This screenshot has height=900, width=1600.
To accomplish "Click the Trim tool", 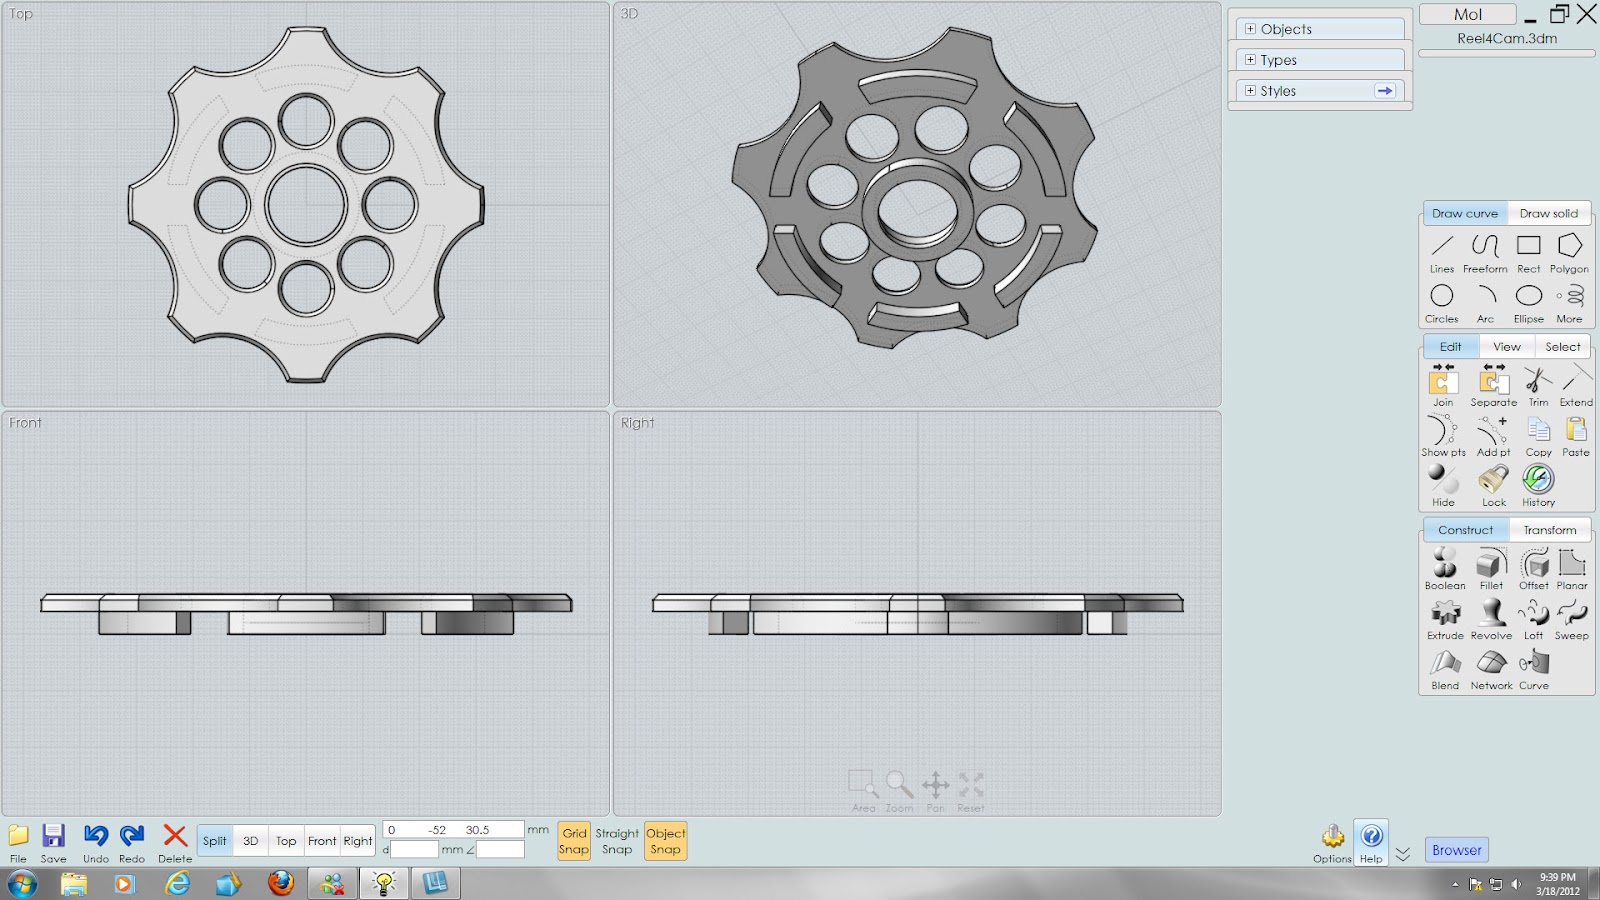I will click(x=1538, y=386).
